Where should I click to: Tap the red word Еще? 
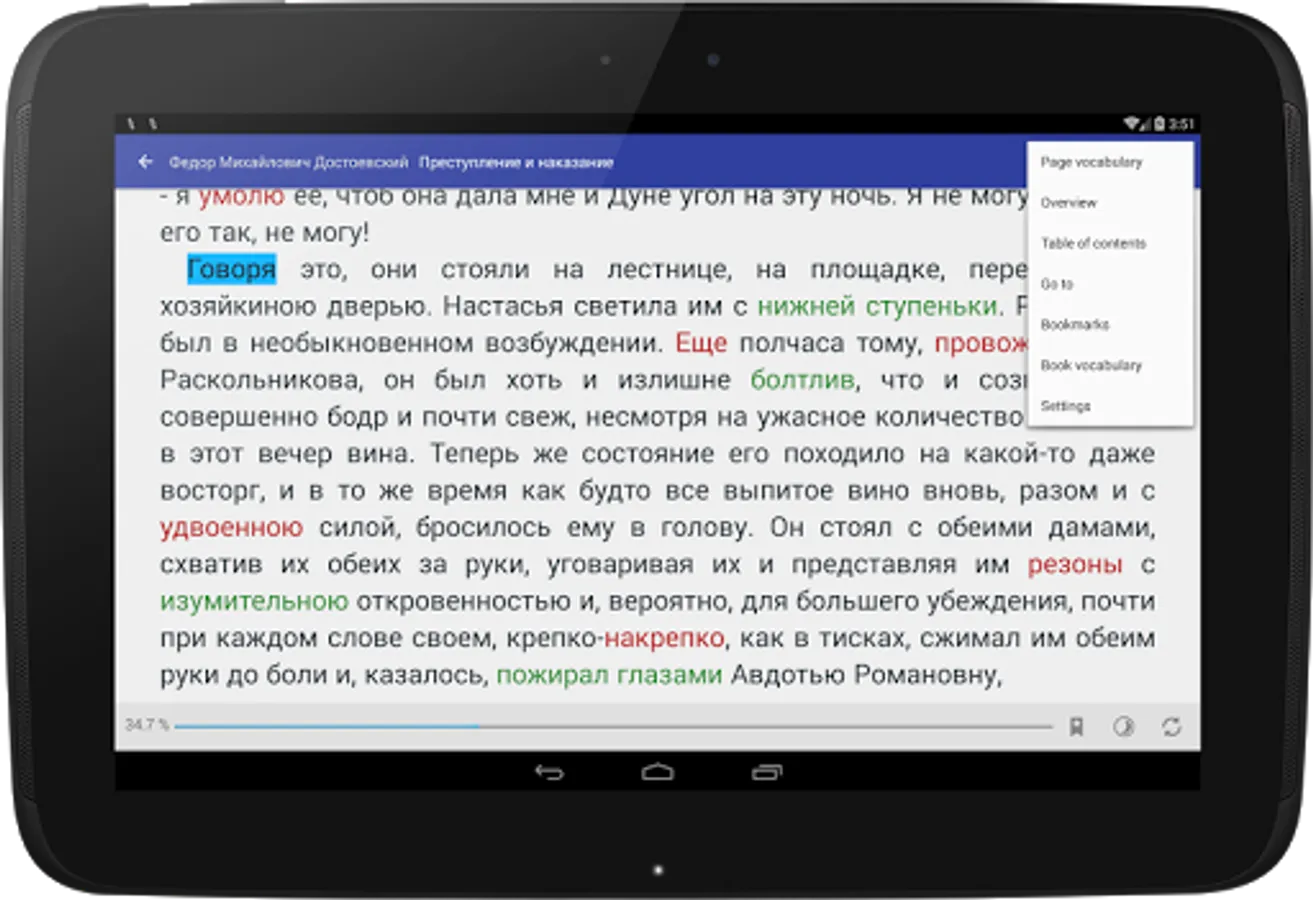click(x=701, y=343)
